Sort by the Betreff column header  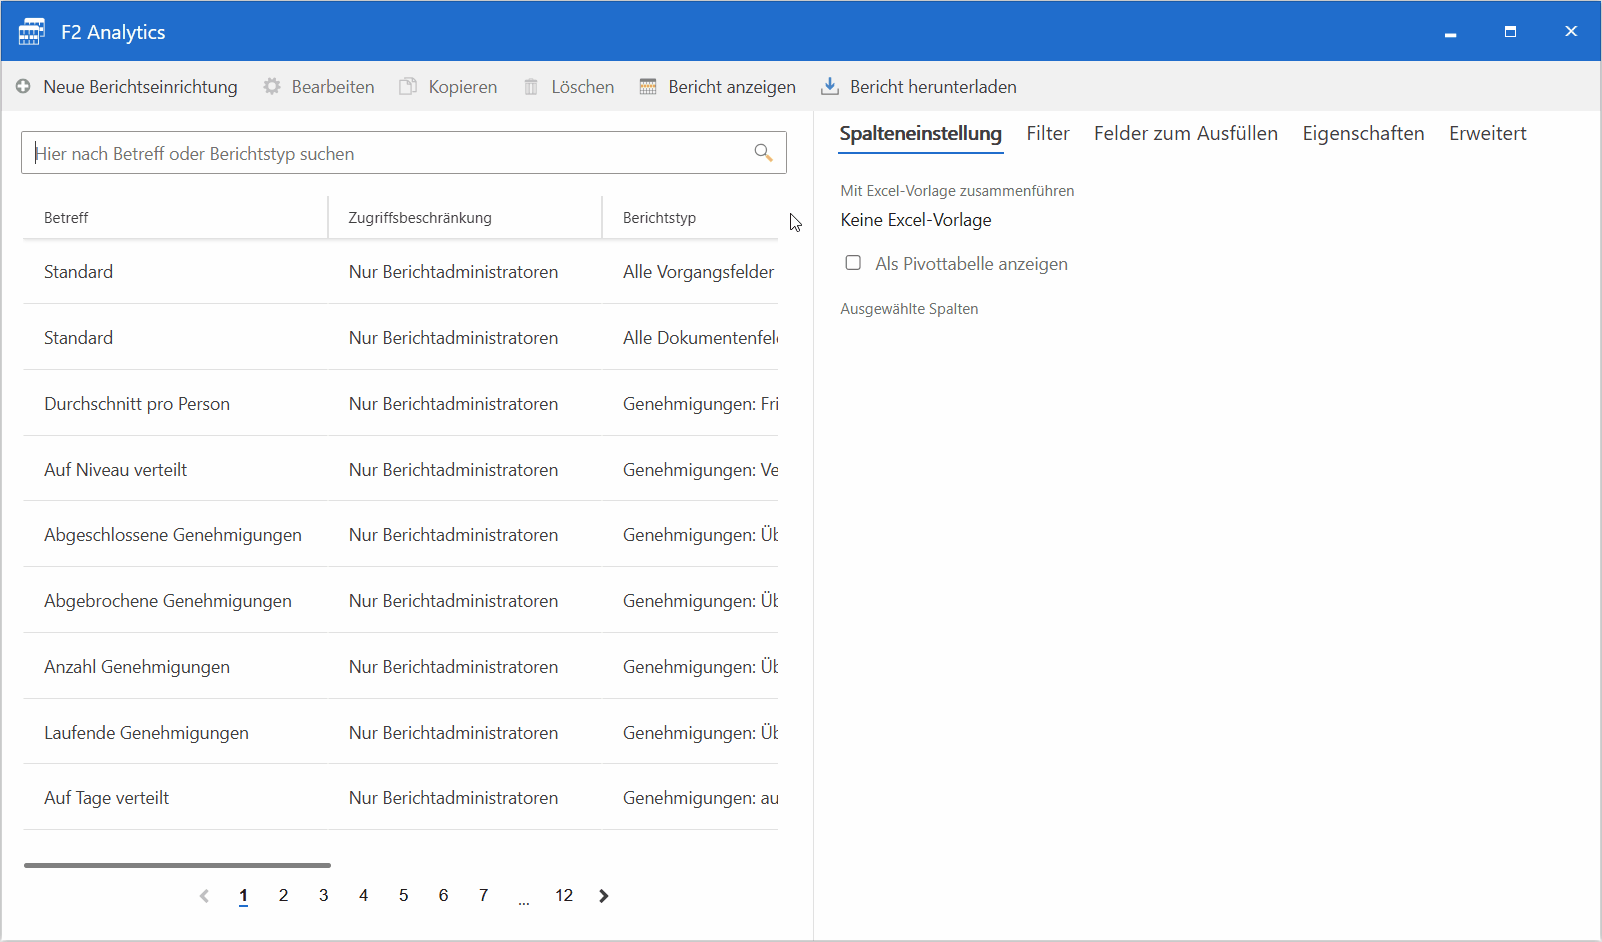[66, 218]
